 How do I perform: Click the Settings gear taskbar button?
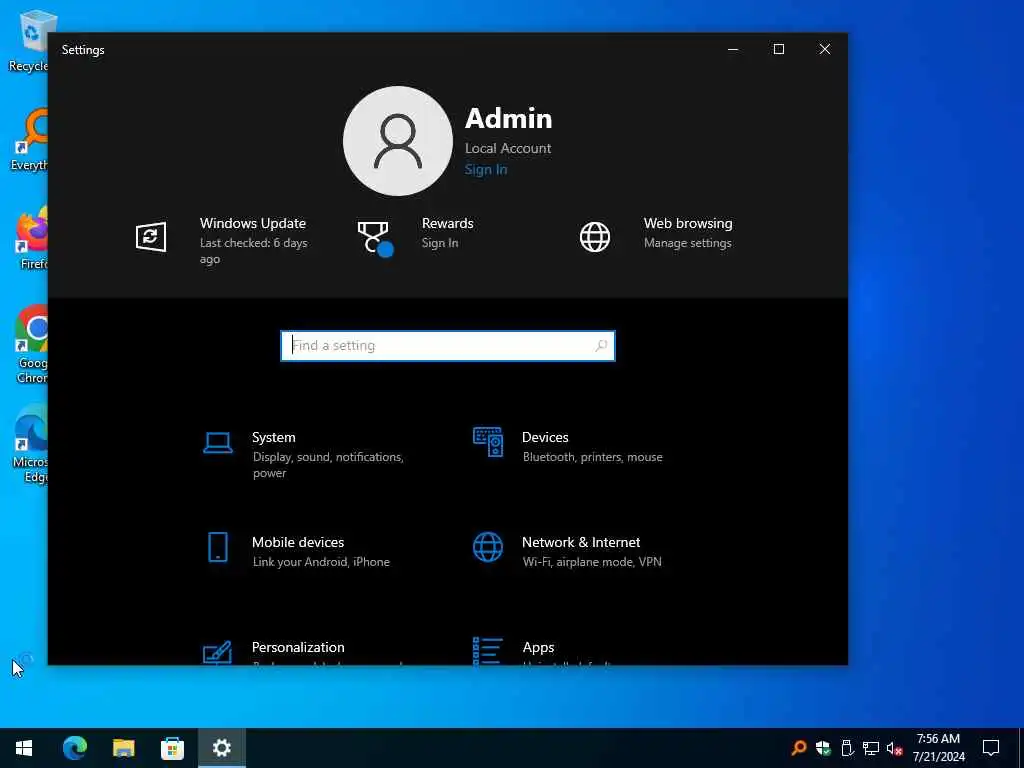coord(221,748)
